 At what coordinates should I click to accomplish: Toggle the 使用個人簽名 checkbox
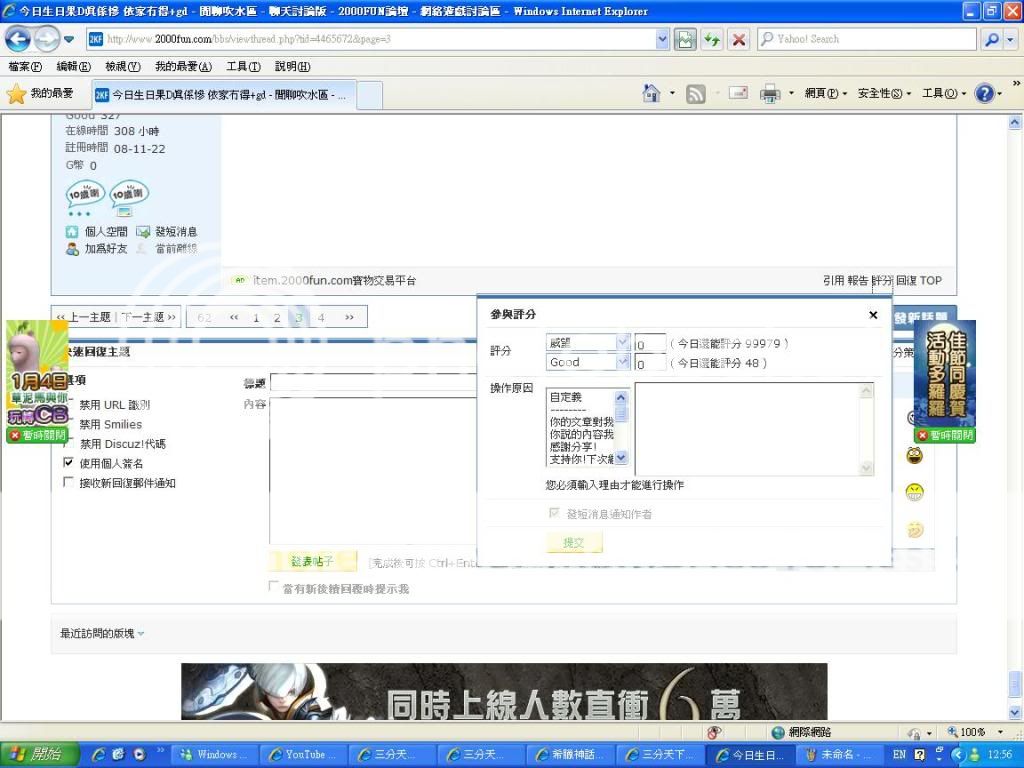pos(68,463)
